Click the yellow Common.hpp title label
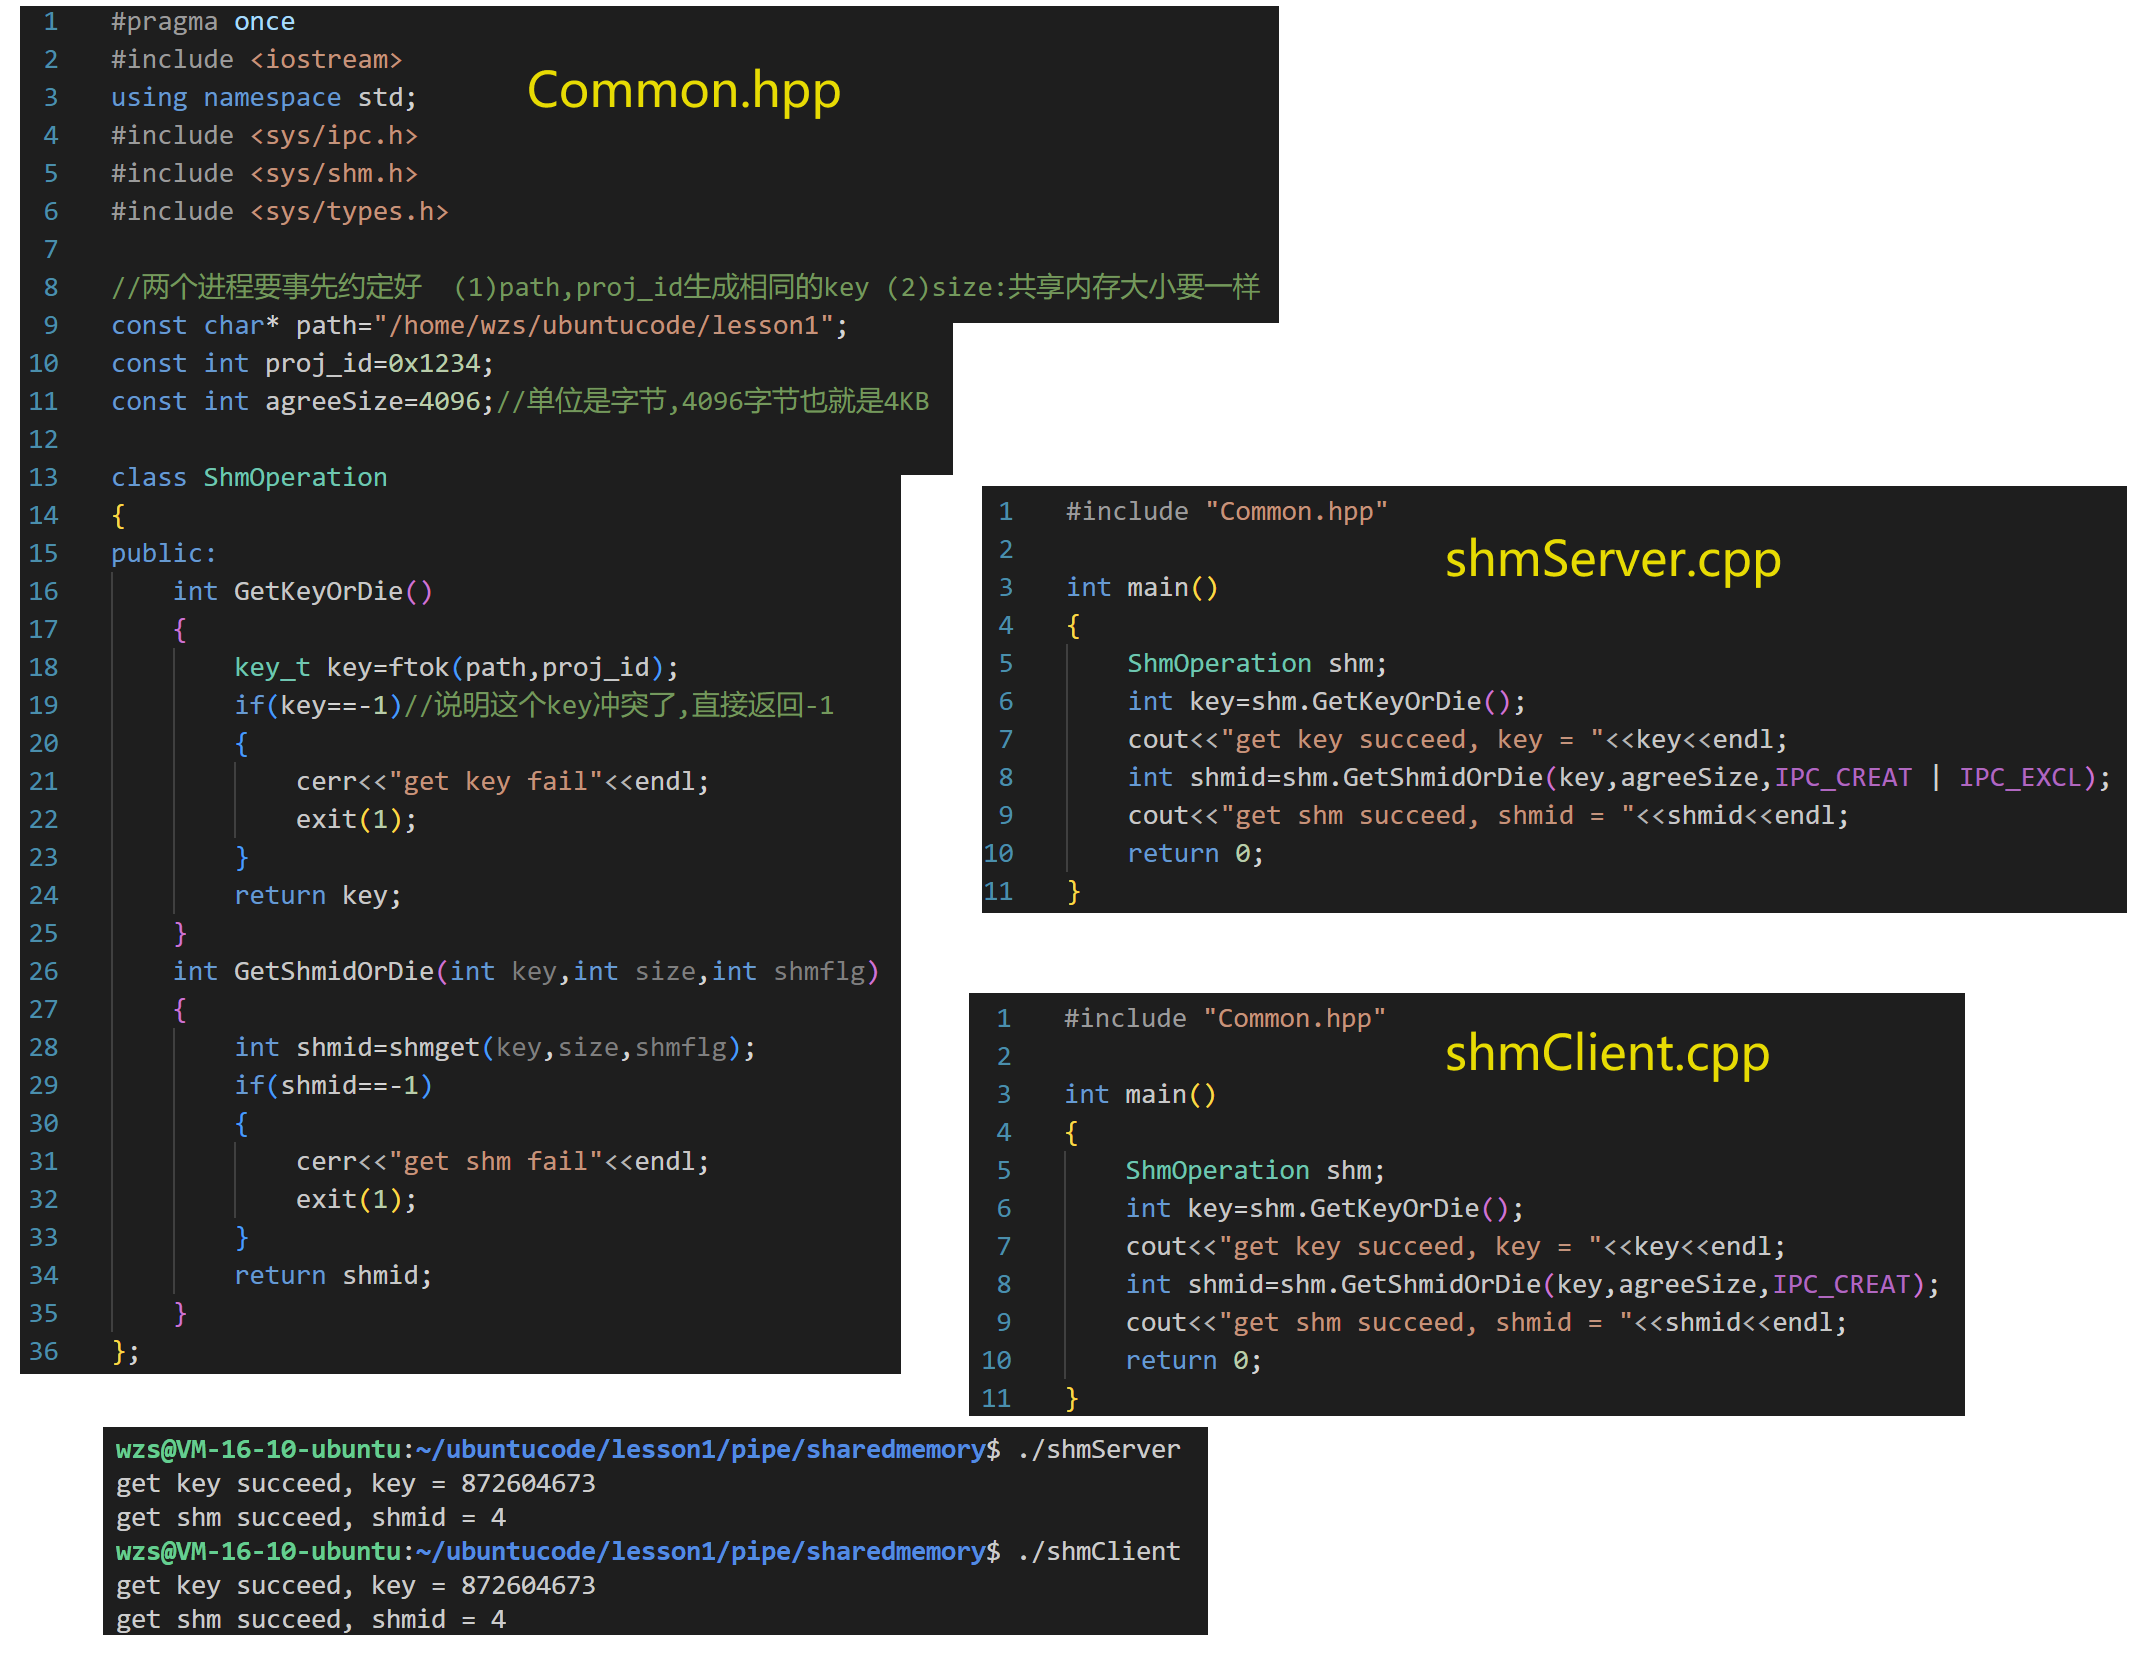This screenshot has height=1660, width=2143. coord(684,91)
